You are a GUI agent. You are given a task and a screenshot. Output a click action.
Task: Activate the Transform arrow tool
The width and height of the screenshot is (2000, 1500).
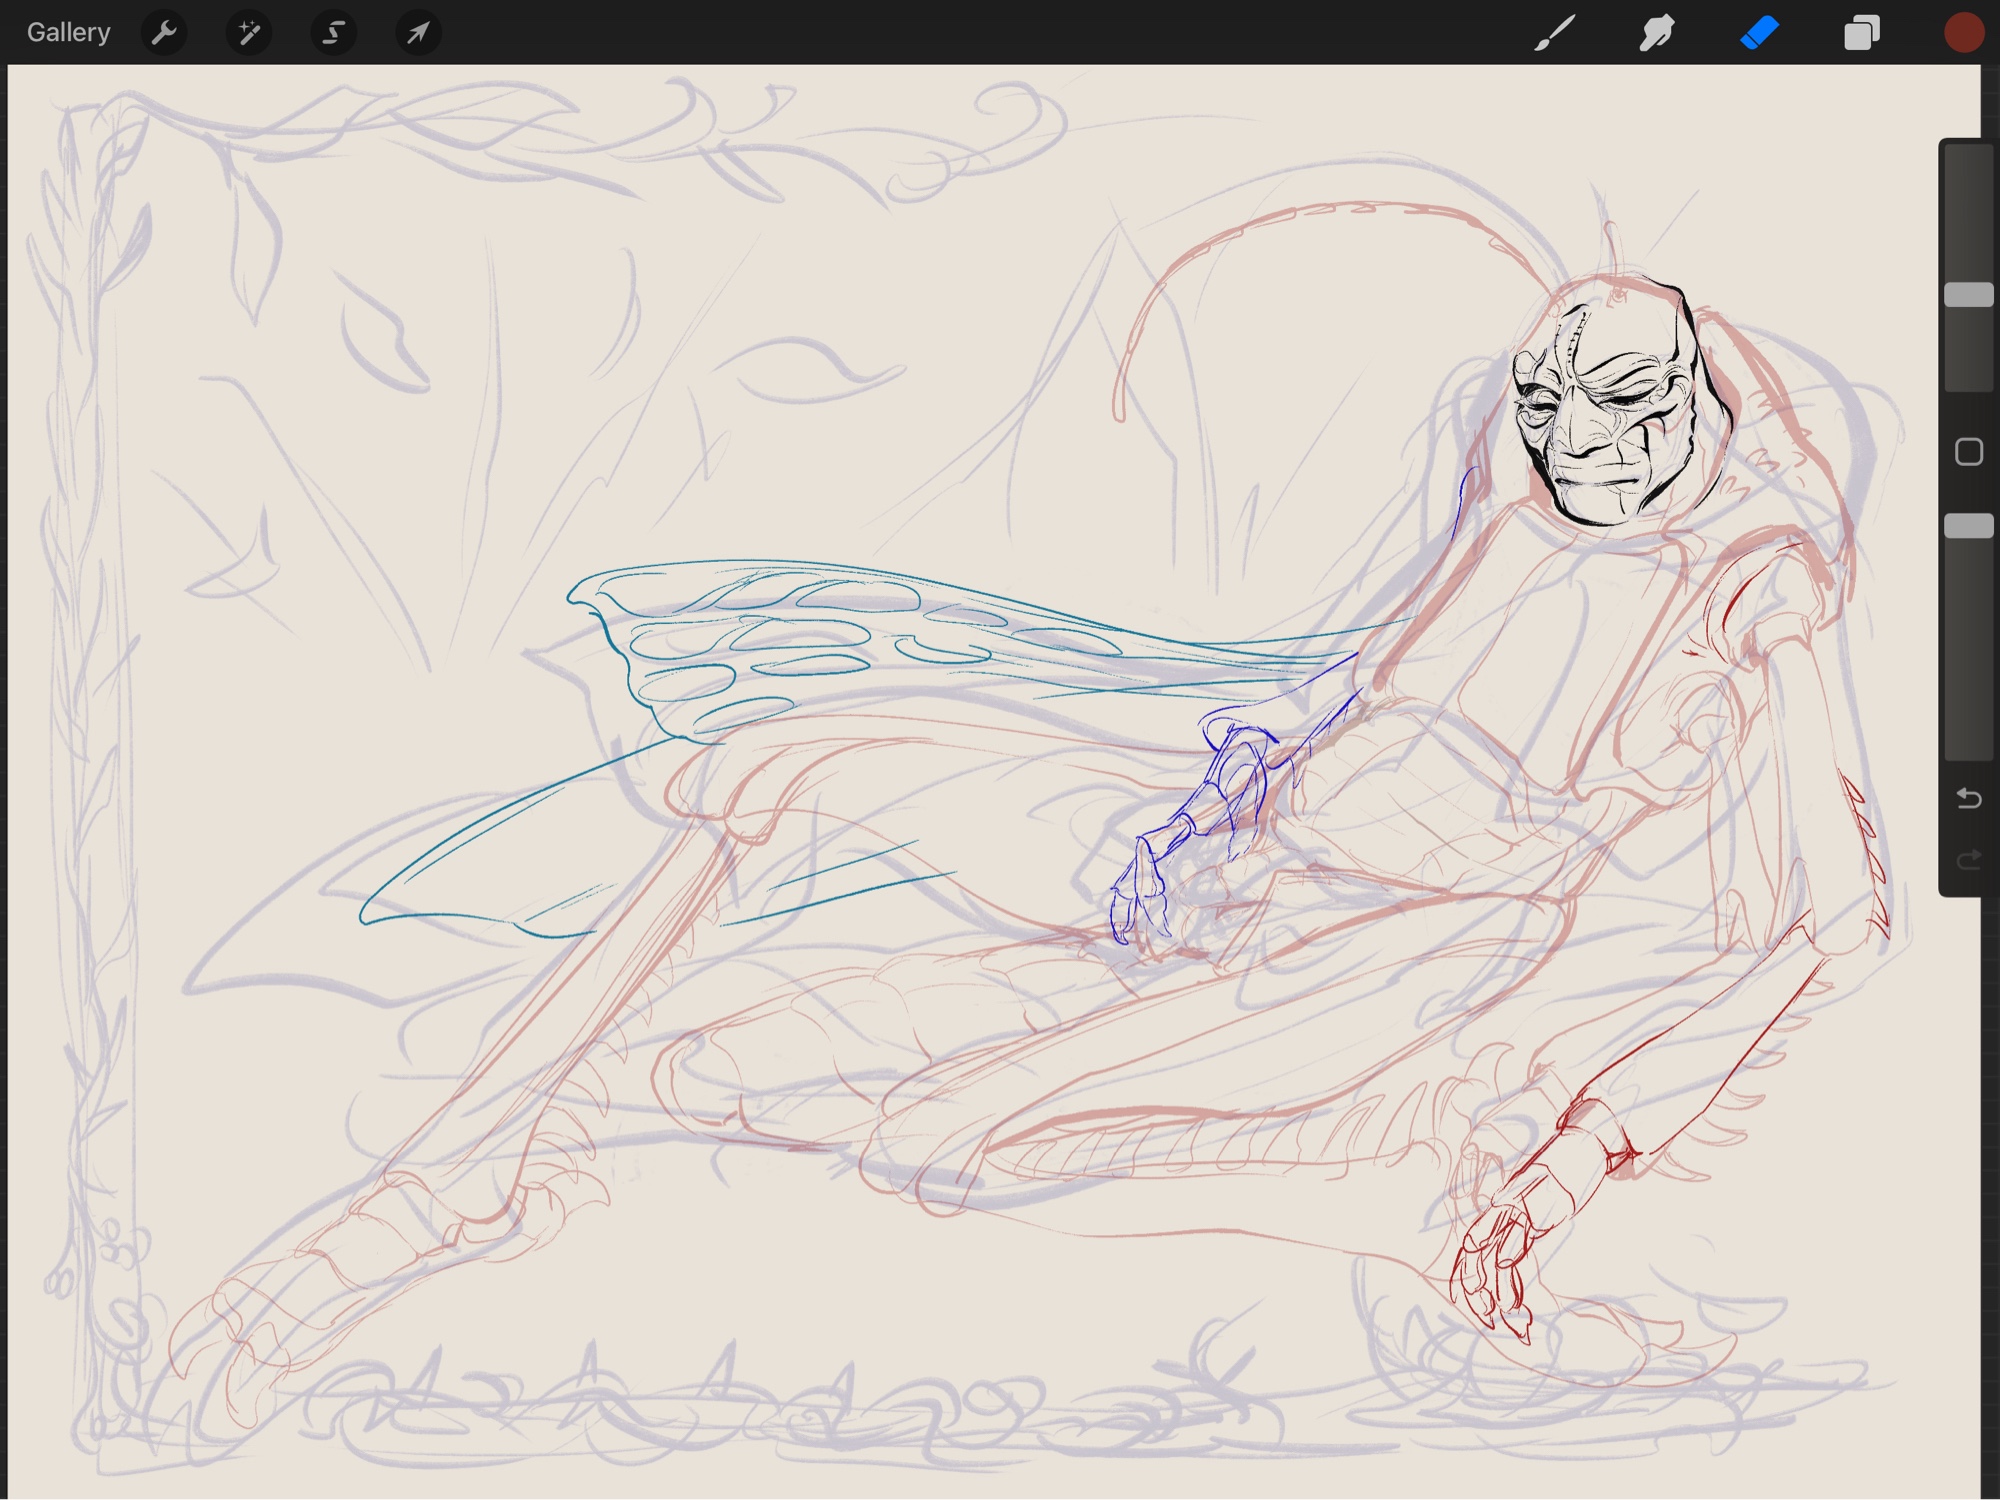click(418, 33)
